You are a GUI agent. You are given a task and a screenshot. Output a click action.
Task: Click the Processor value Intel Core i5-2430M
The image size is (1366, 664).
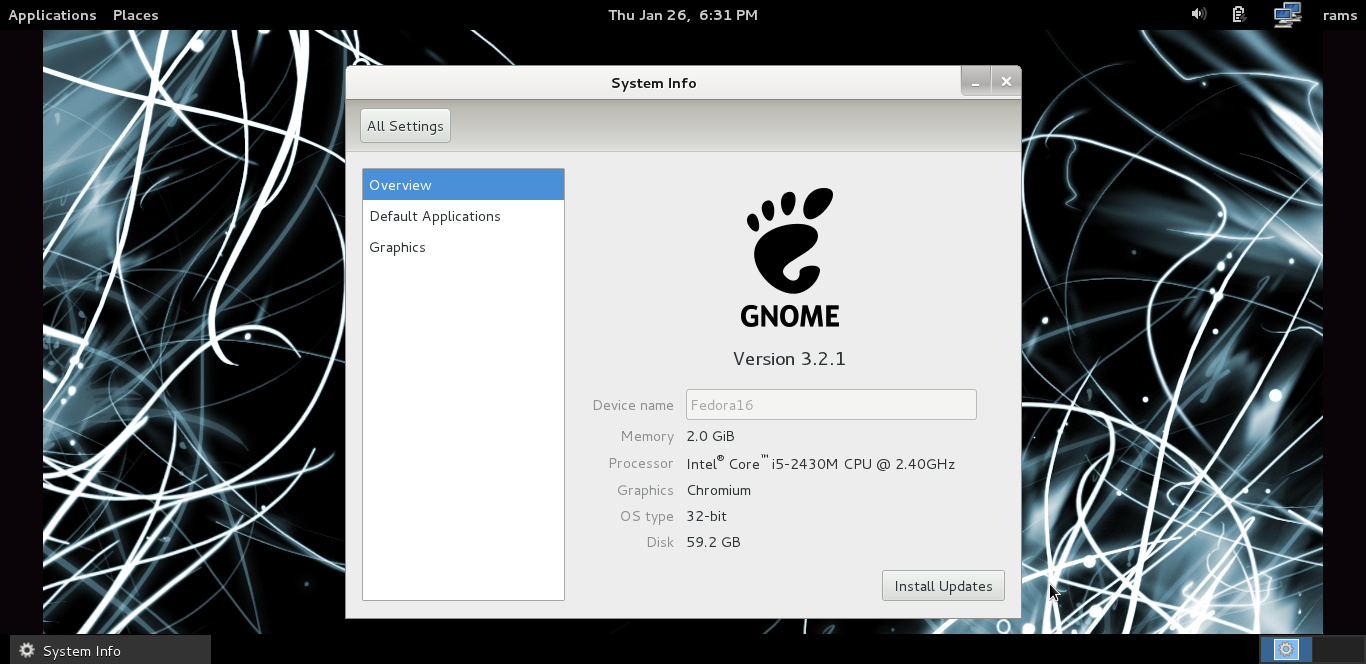click(x=821, y=463)
